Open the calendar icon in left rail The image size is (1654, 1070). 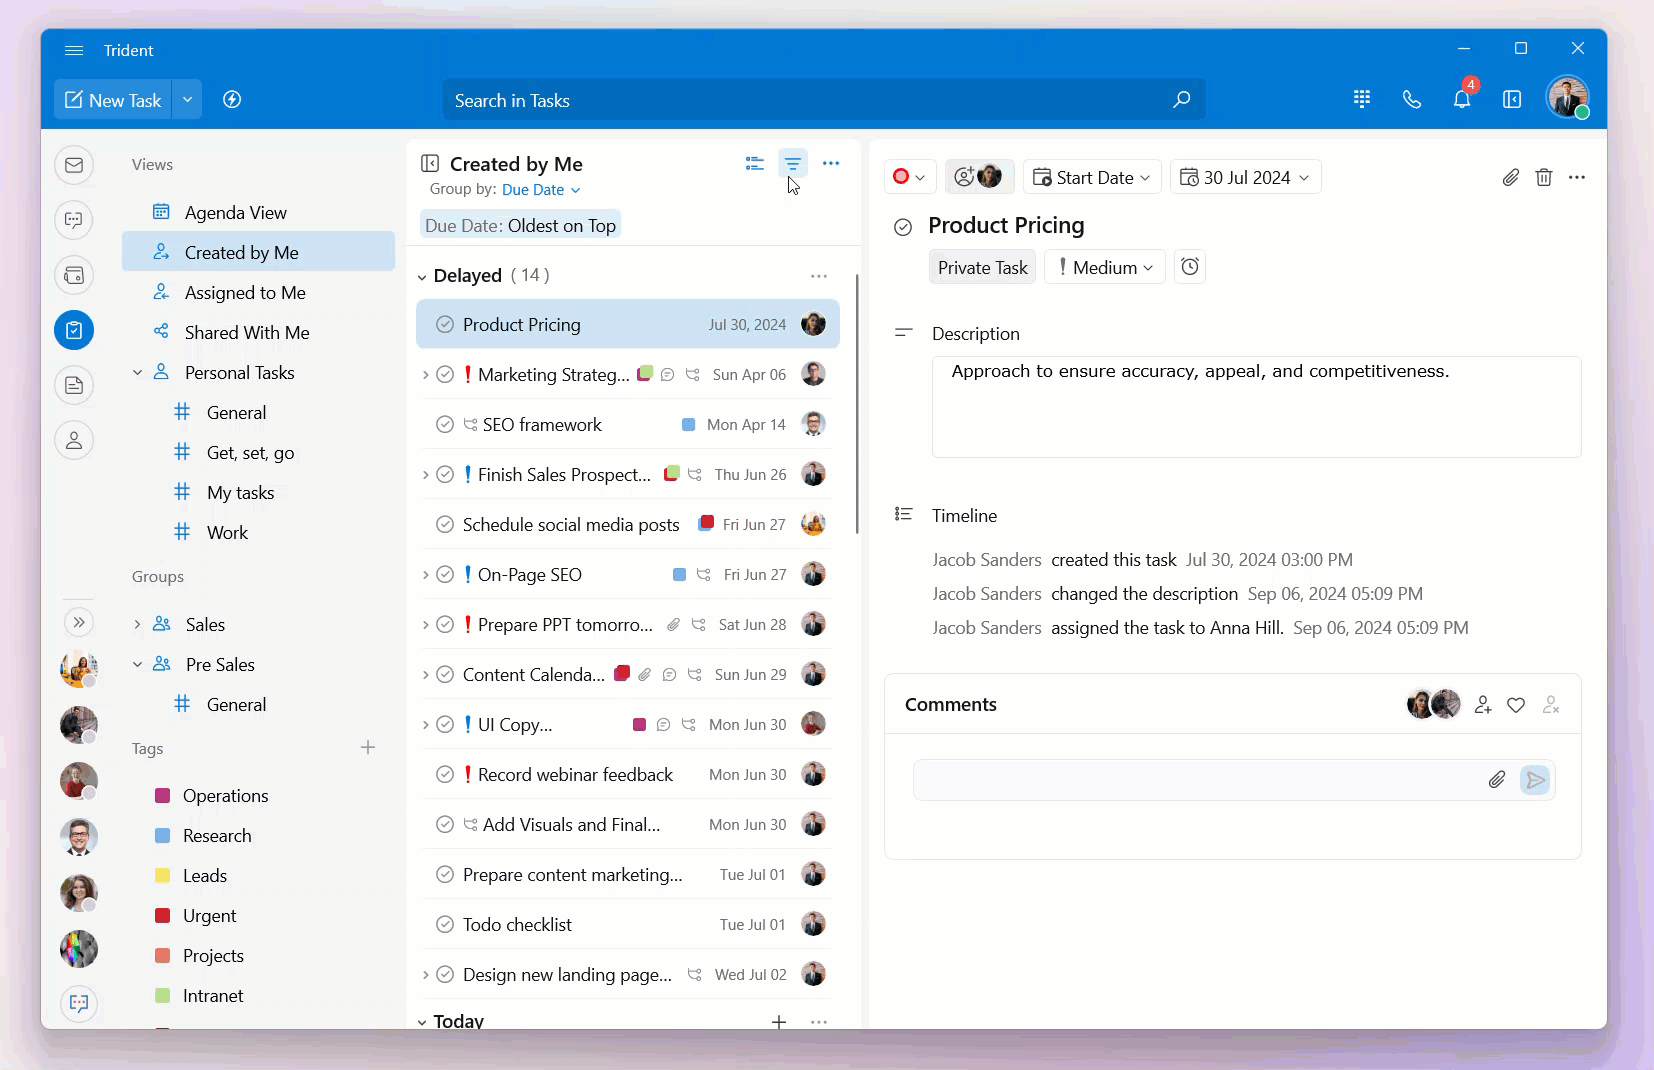point(74,275)
